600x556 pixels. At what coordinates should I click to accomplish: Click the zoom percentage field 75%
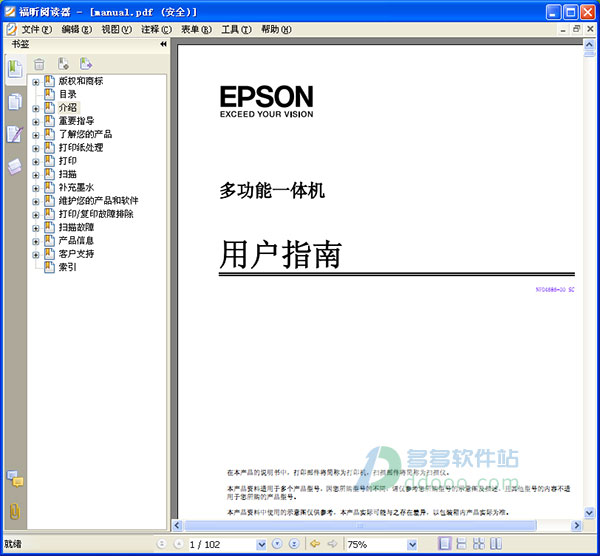pyautogui.click(x=376, y=544)
